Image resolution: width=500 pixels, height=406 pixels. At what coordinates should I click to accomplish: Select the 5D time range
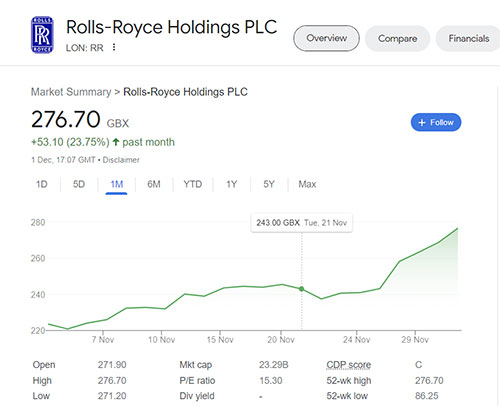coord(79,184)
